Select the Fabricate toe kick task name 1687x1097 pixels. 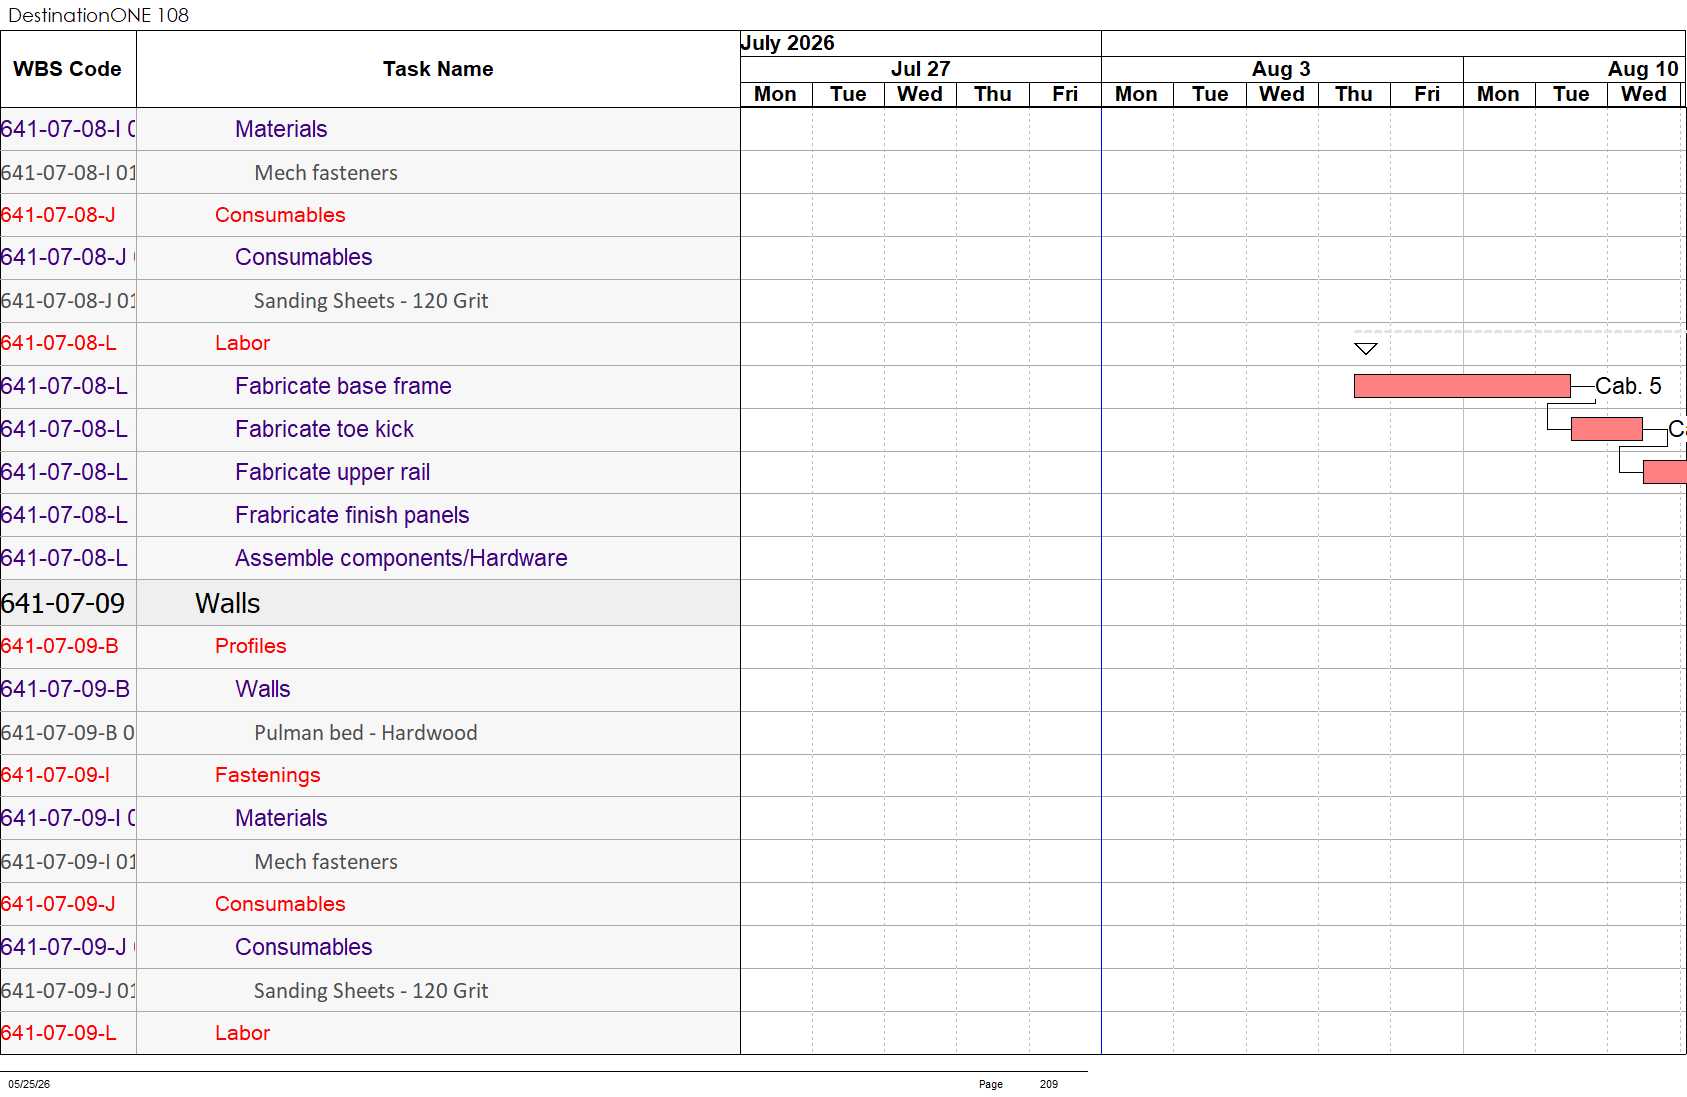324,429
